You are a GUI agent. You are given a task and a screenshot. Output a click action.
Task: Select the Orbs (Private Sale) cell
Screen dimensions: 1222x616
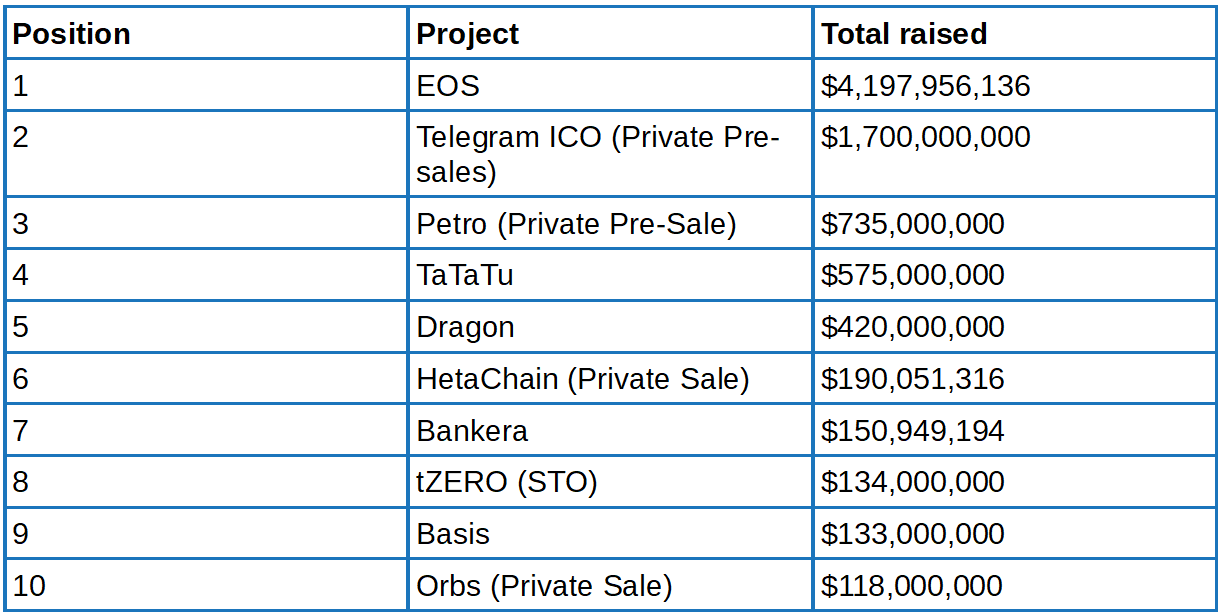coord(544,586)
